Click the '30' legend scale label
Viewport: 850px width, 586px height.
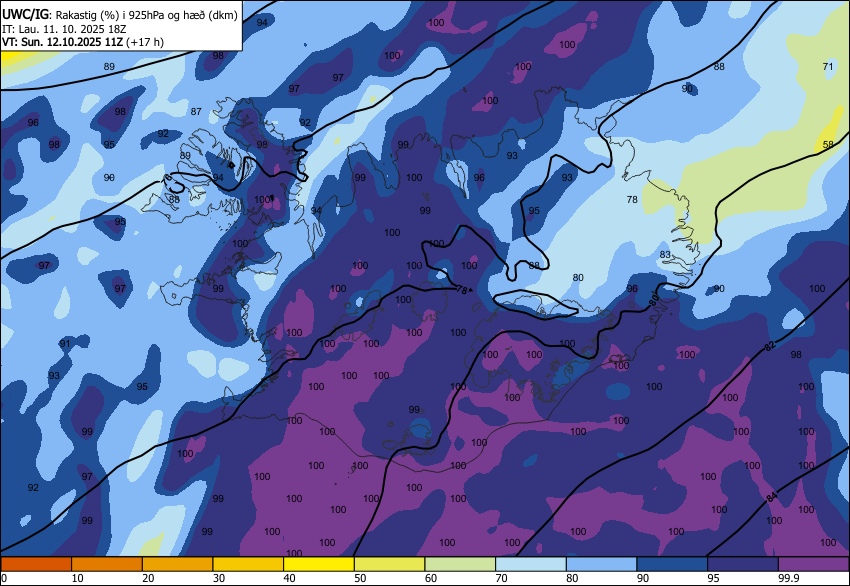click(x=219, y=578)
